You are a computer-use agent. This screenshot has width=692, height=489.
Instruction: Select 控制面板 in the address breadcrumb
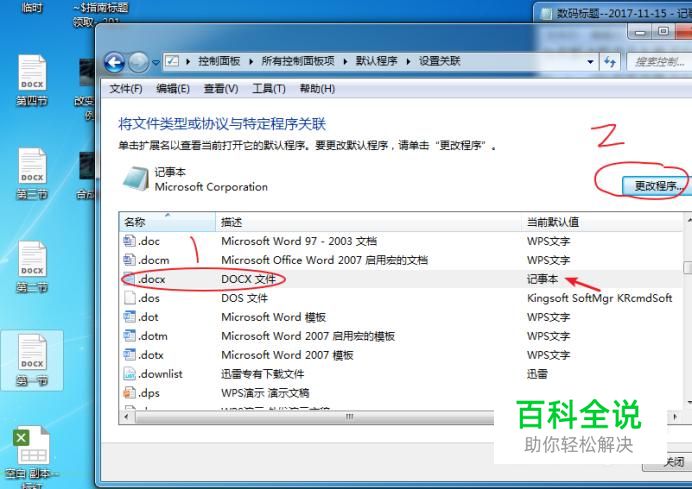pos(219,61)
